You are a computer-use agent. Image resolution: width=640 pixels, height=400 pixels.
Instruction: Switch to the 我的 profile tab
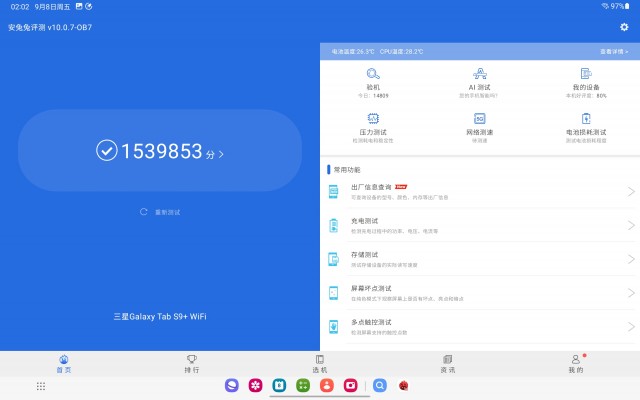click(x=576, y=364)
